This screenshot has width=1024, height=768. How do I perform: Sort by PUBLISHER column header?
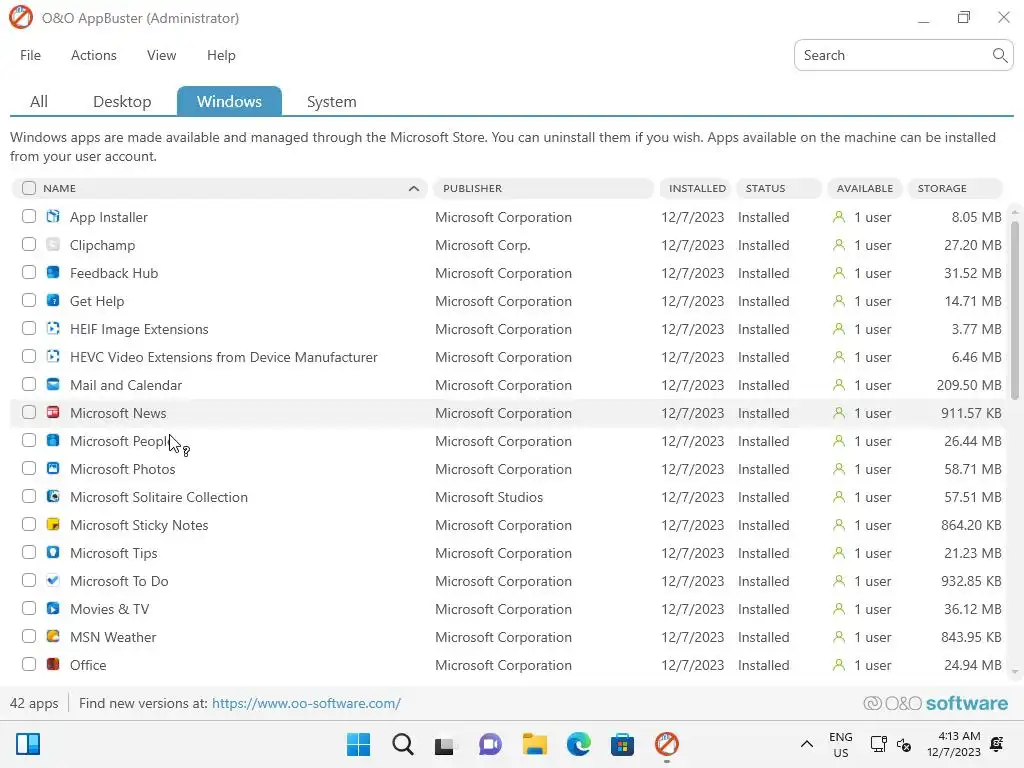[x=543, y=188]
